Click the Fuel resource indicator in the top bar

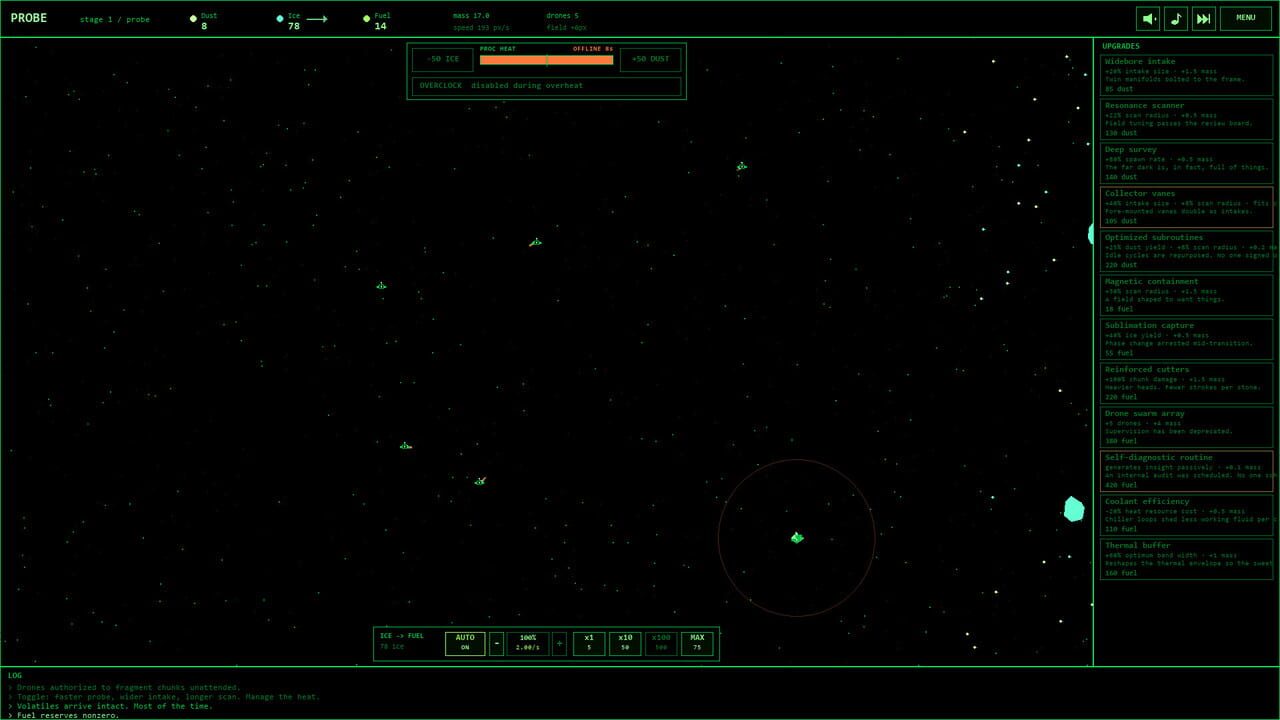(x=378, y=21)
